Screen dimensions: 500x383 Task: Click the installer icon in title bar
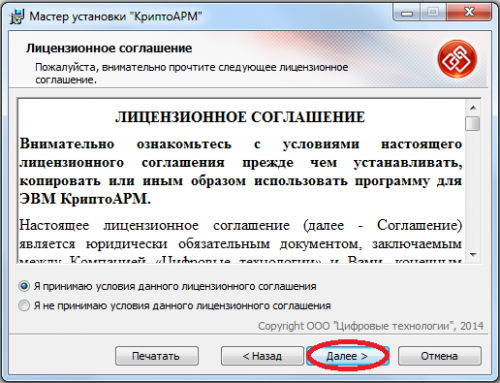point(17,17)
